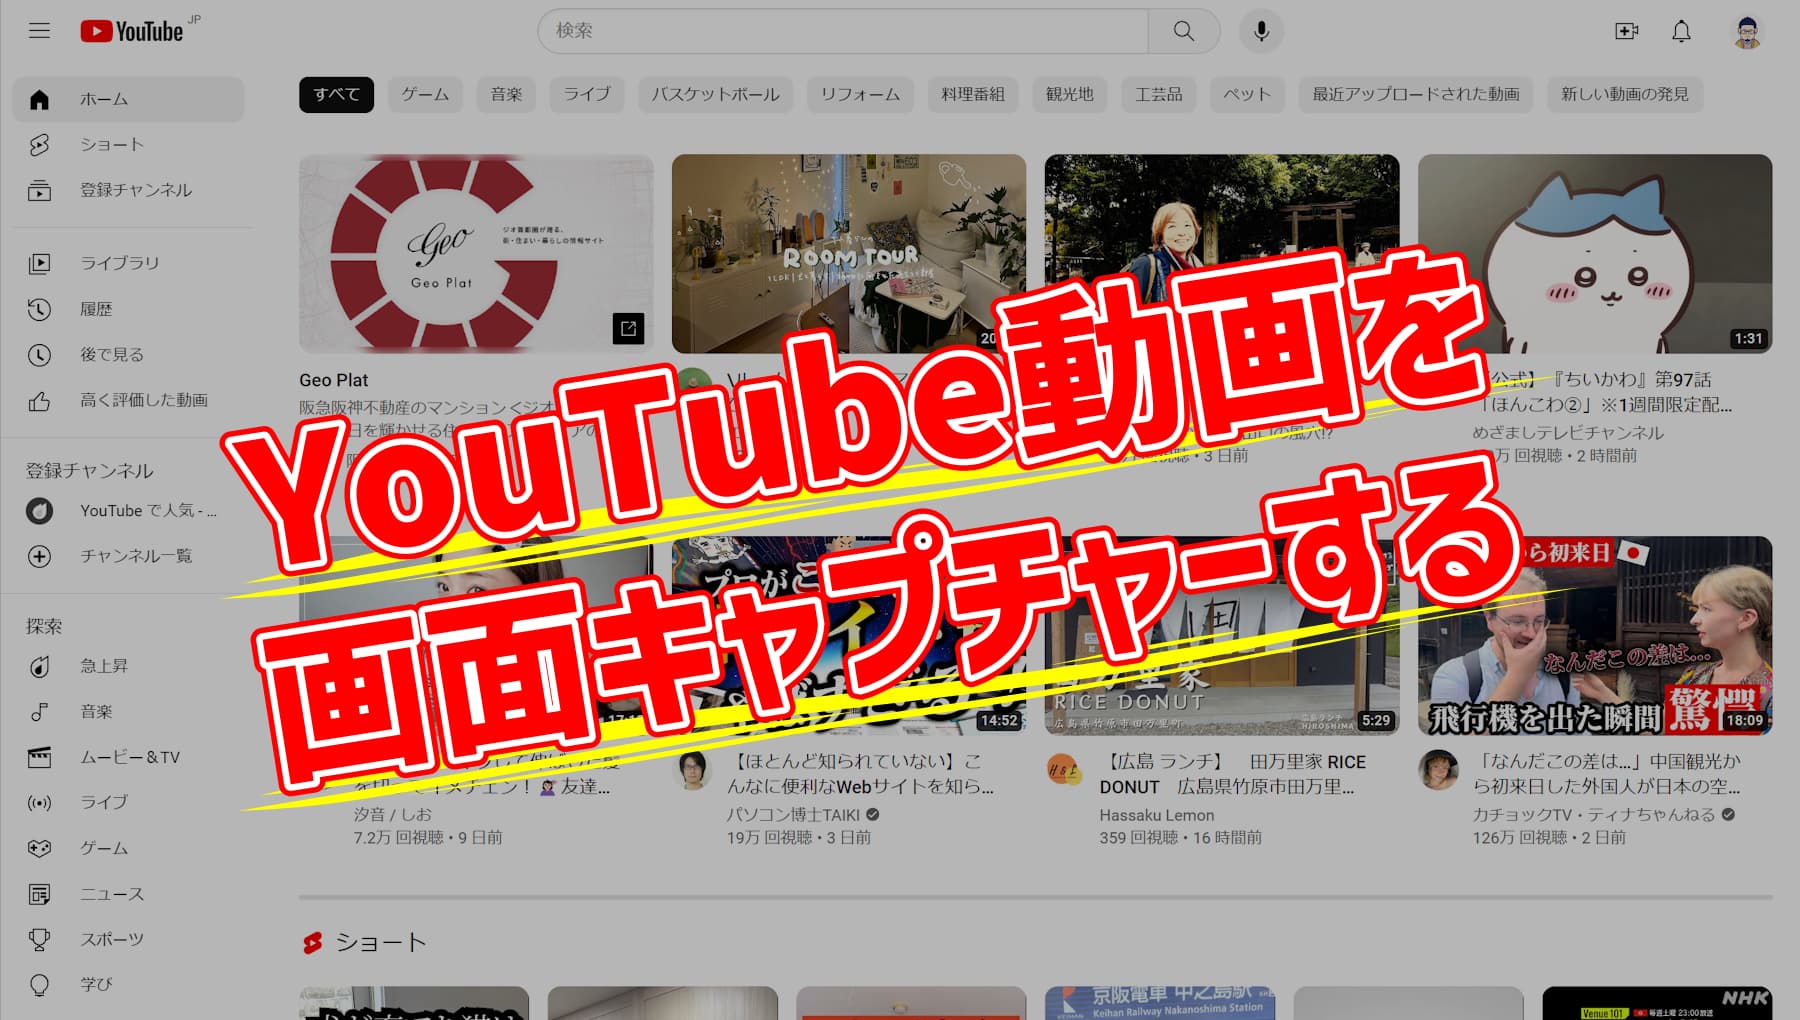The height and width of the screenshot is (1020, 1800).
Task: Click パソコン博士TAIKI channel avatar
Action: point(692,769)
